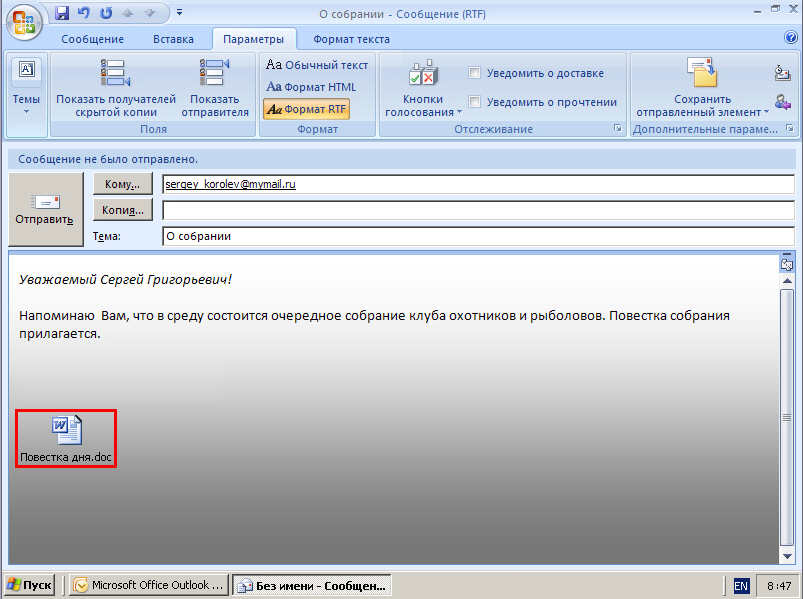Select the Повестка дня.doc attachment
804x599 pixels.
[66, 438]
